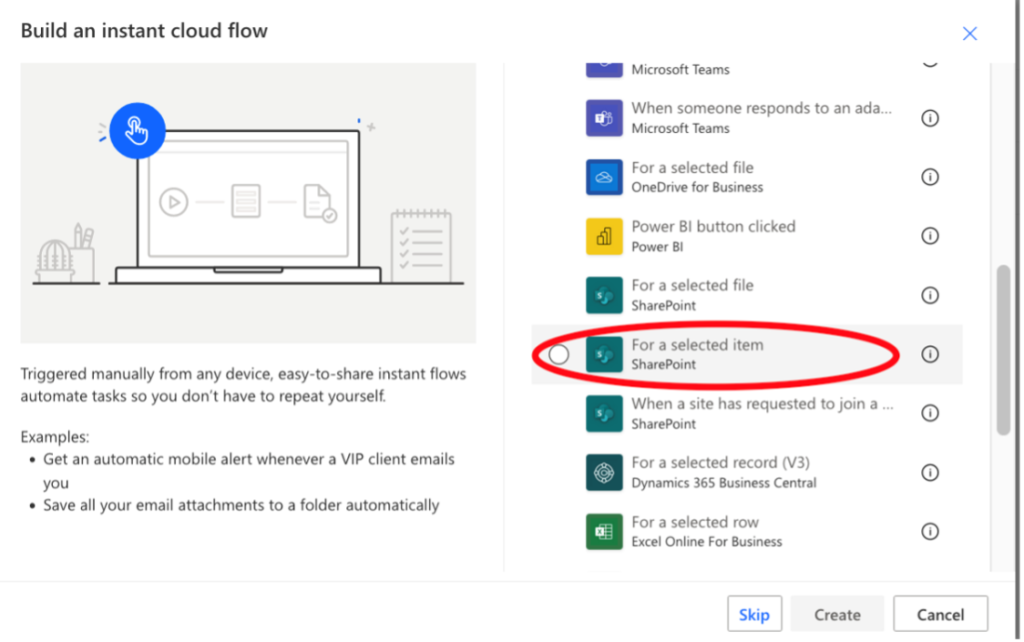1024x642 pixels.
Task: Click the info icon beside 'When someone responds to an adaptive card'
Action: click(929, 117)
